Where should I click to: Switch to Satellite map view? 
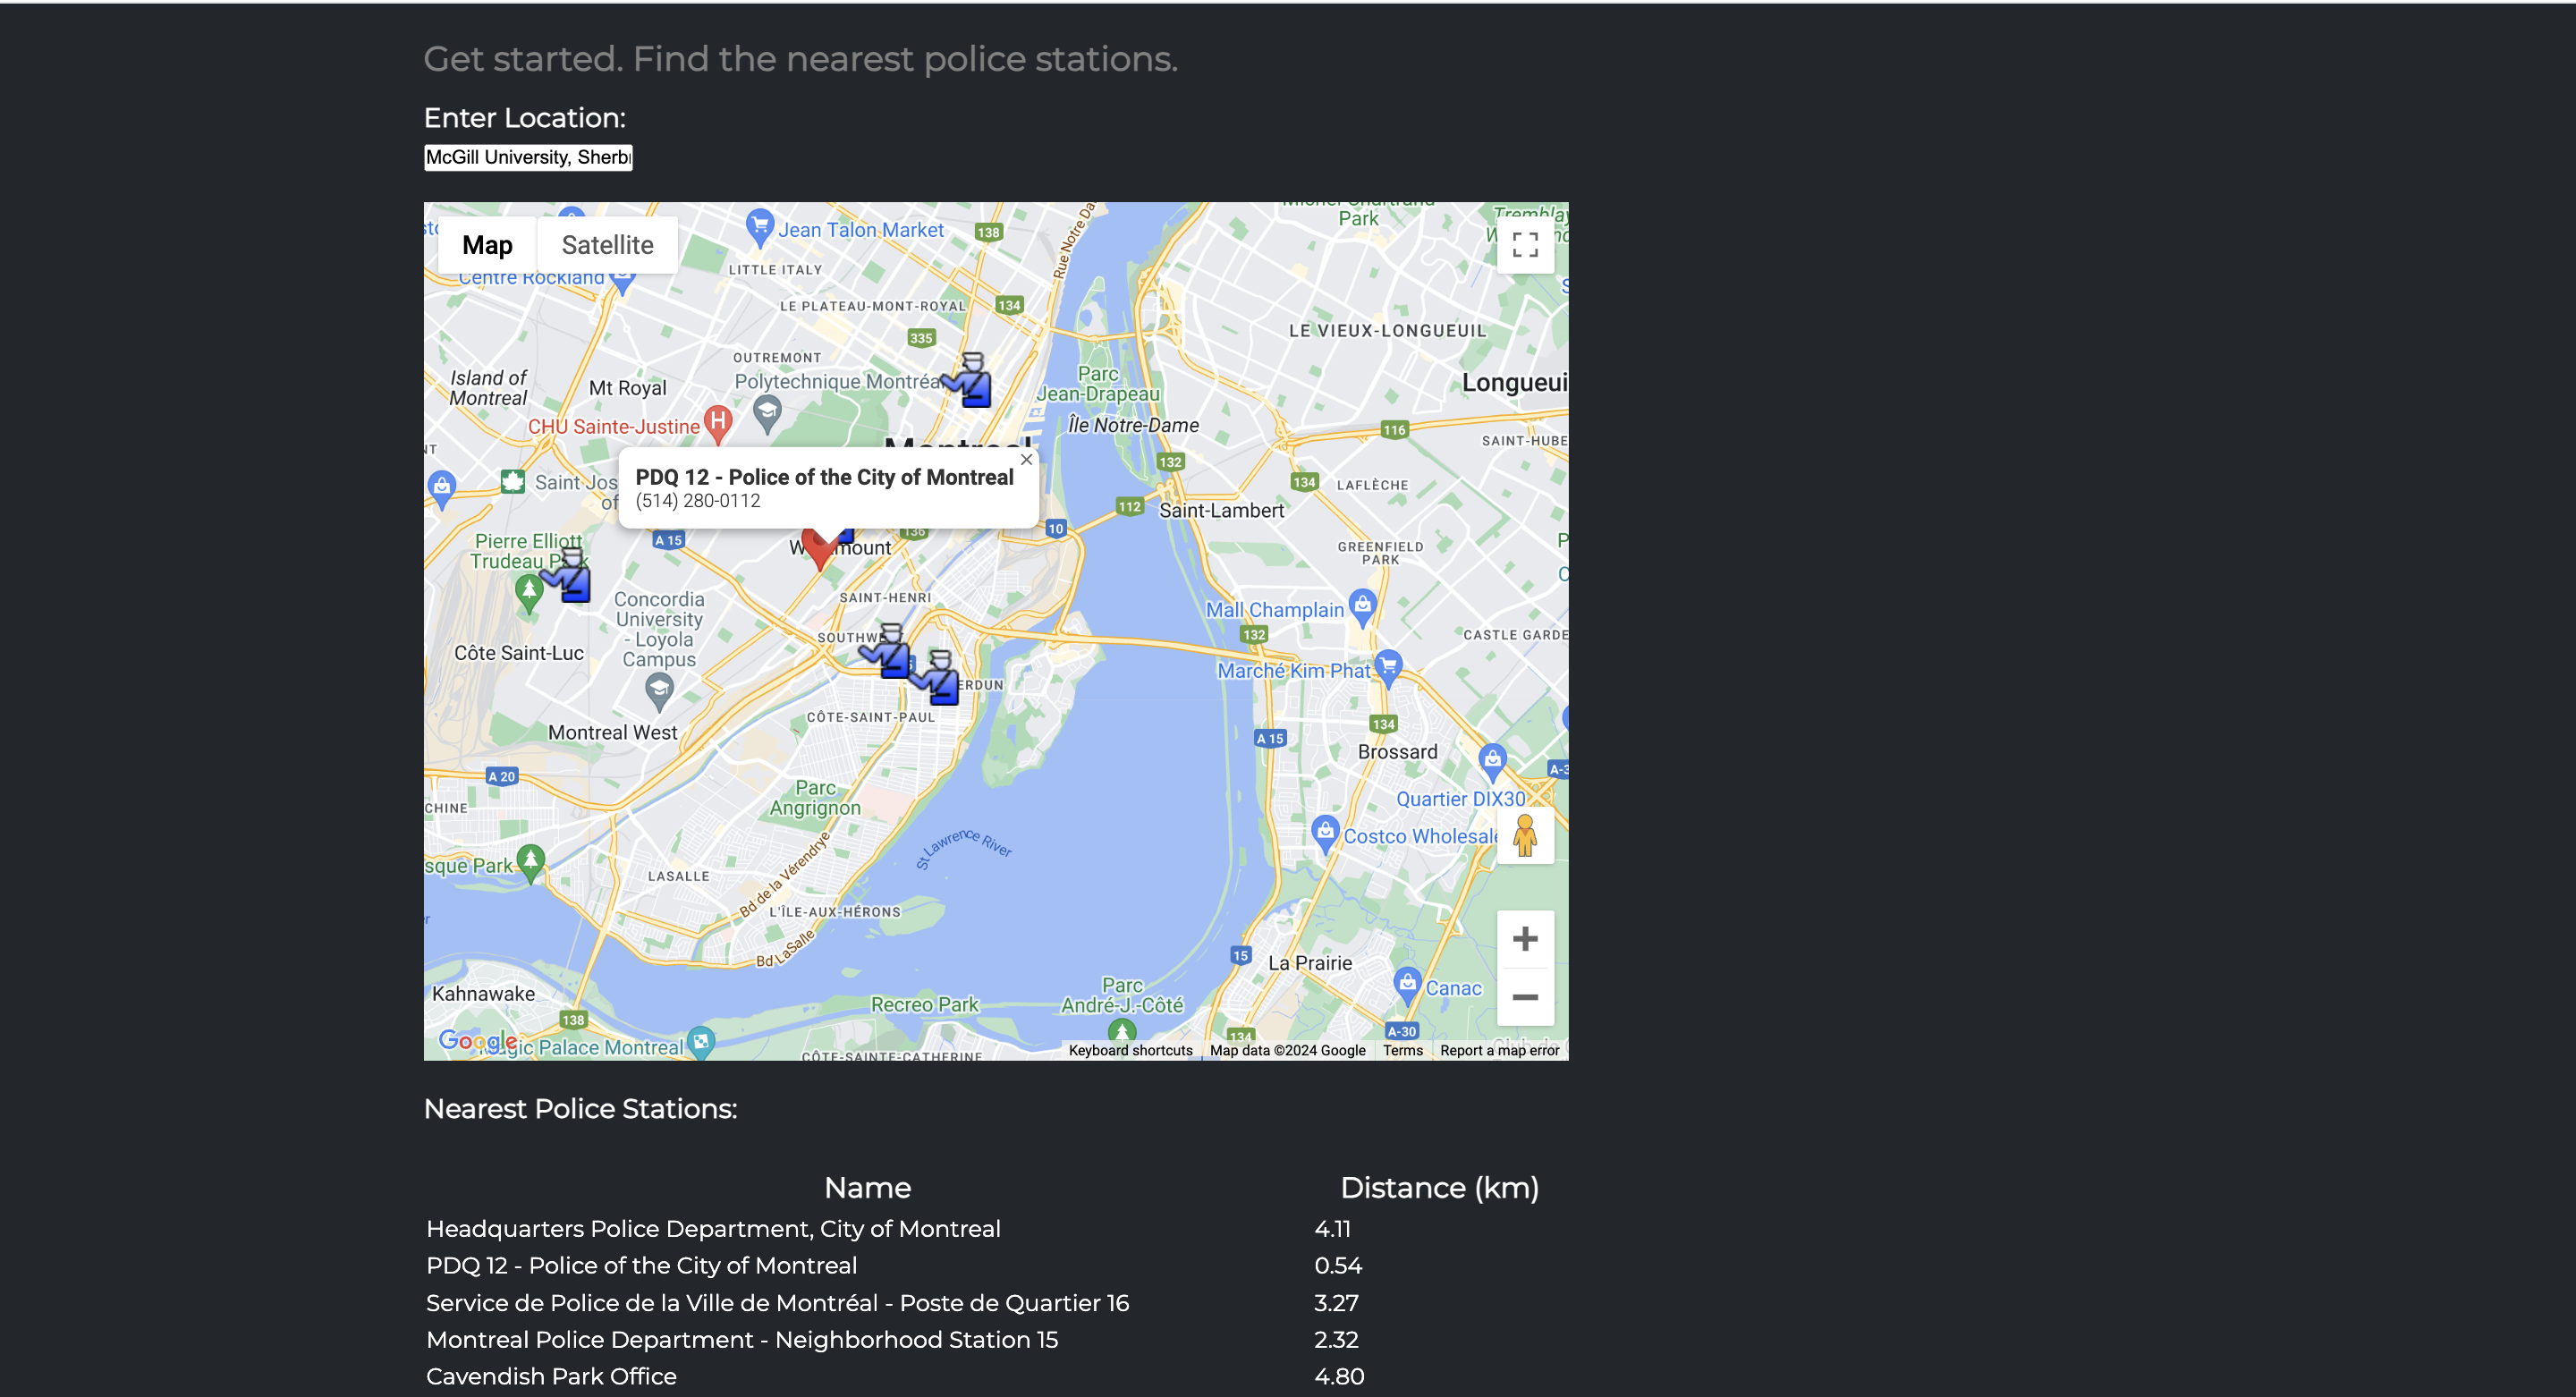[x=607, y=245]
